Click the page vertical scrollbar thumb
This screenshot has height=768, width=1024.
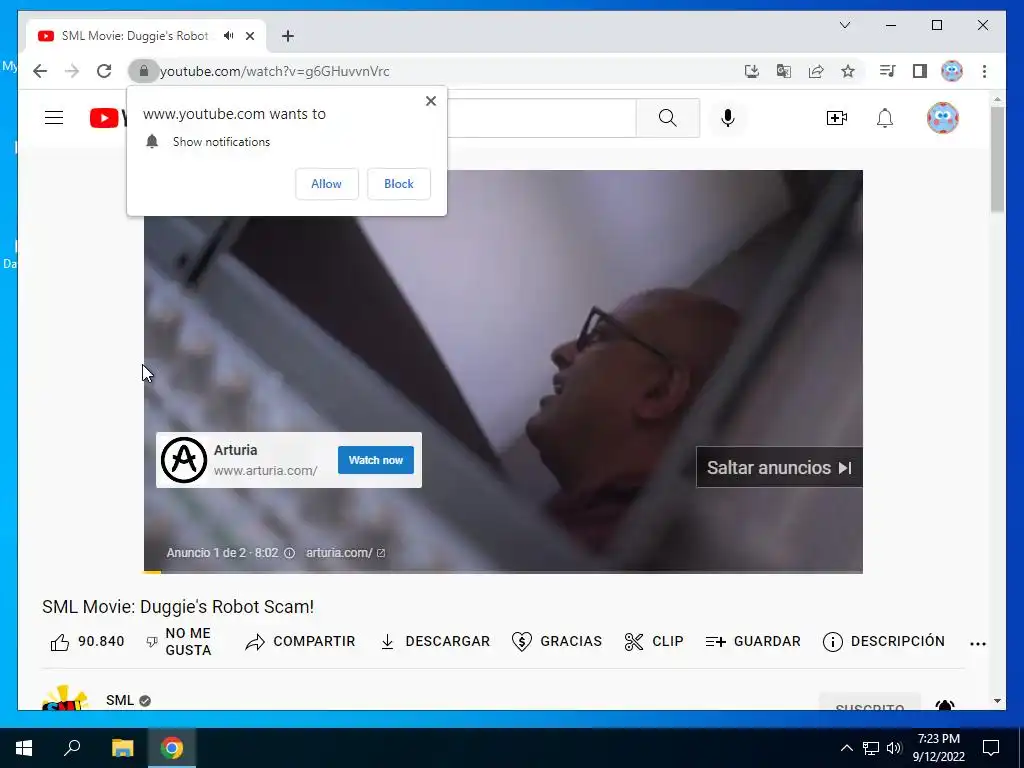click(x=997, y=159)
